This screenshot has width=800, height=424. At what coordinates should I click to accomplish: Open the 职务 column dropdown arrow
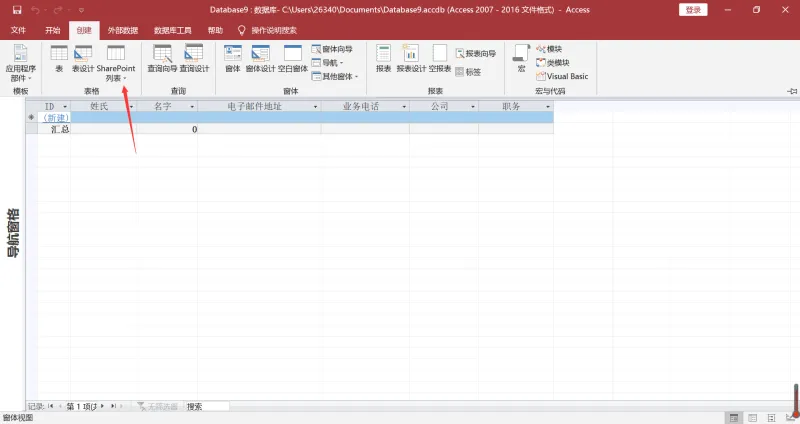coord(548,107)
